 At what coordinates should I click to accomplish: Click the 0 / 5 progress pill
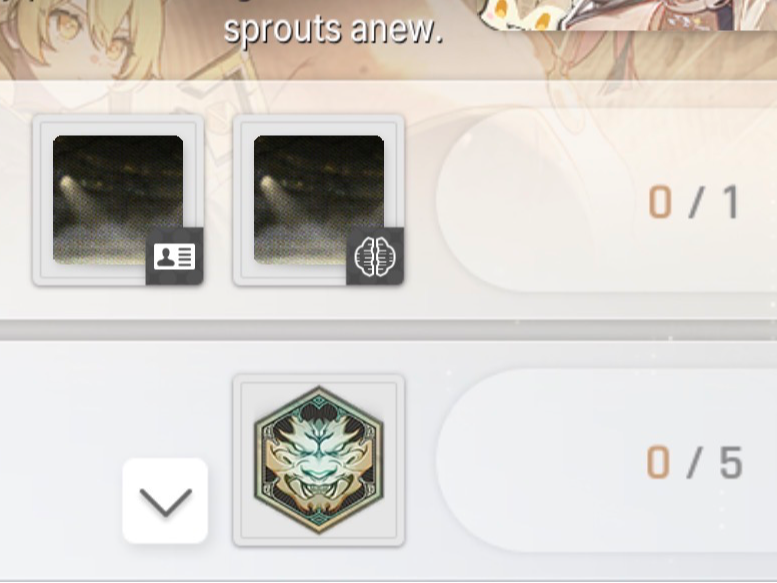[x=607, y=460]
